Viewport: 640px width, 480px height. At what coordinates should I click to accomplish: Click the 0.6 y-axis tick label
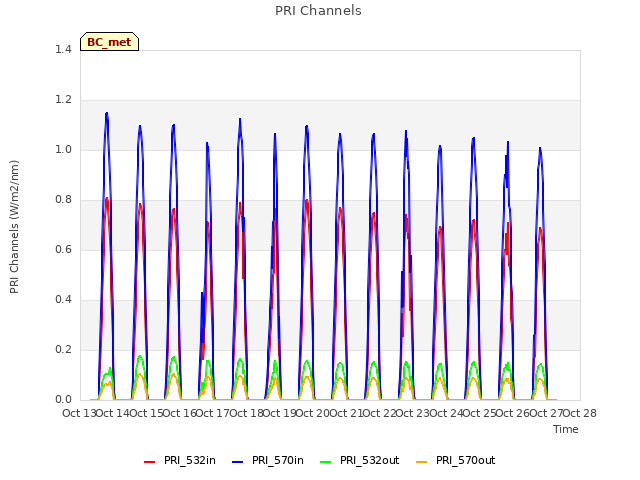[63, 250]
